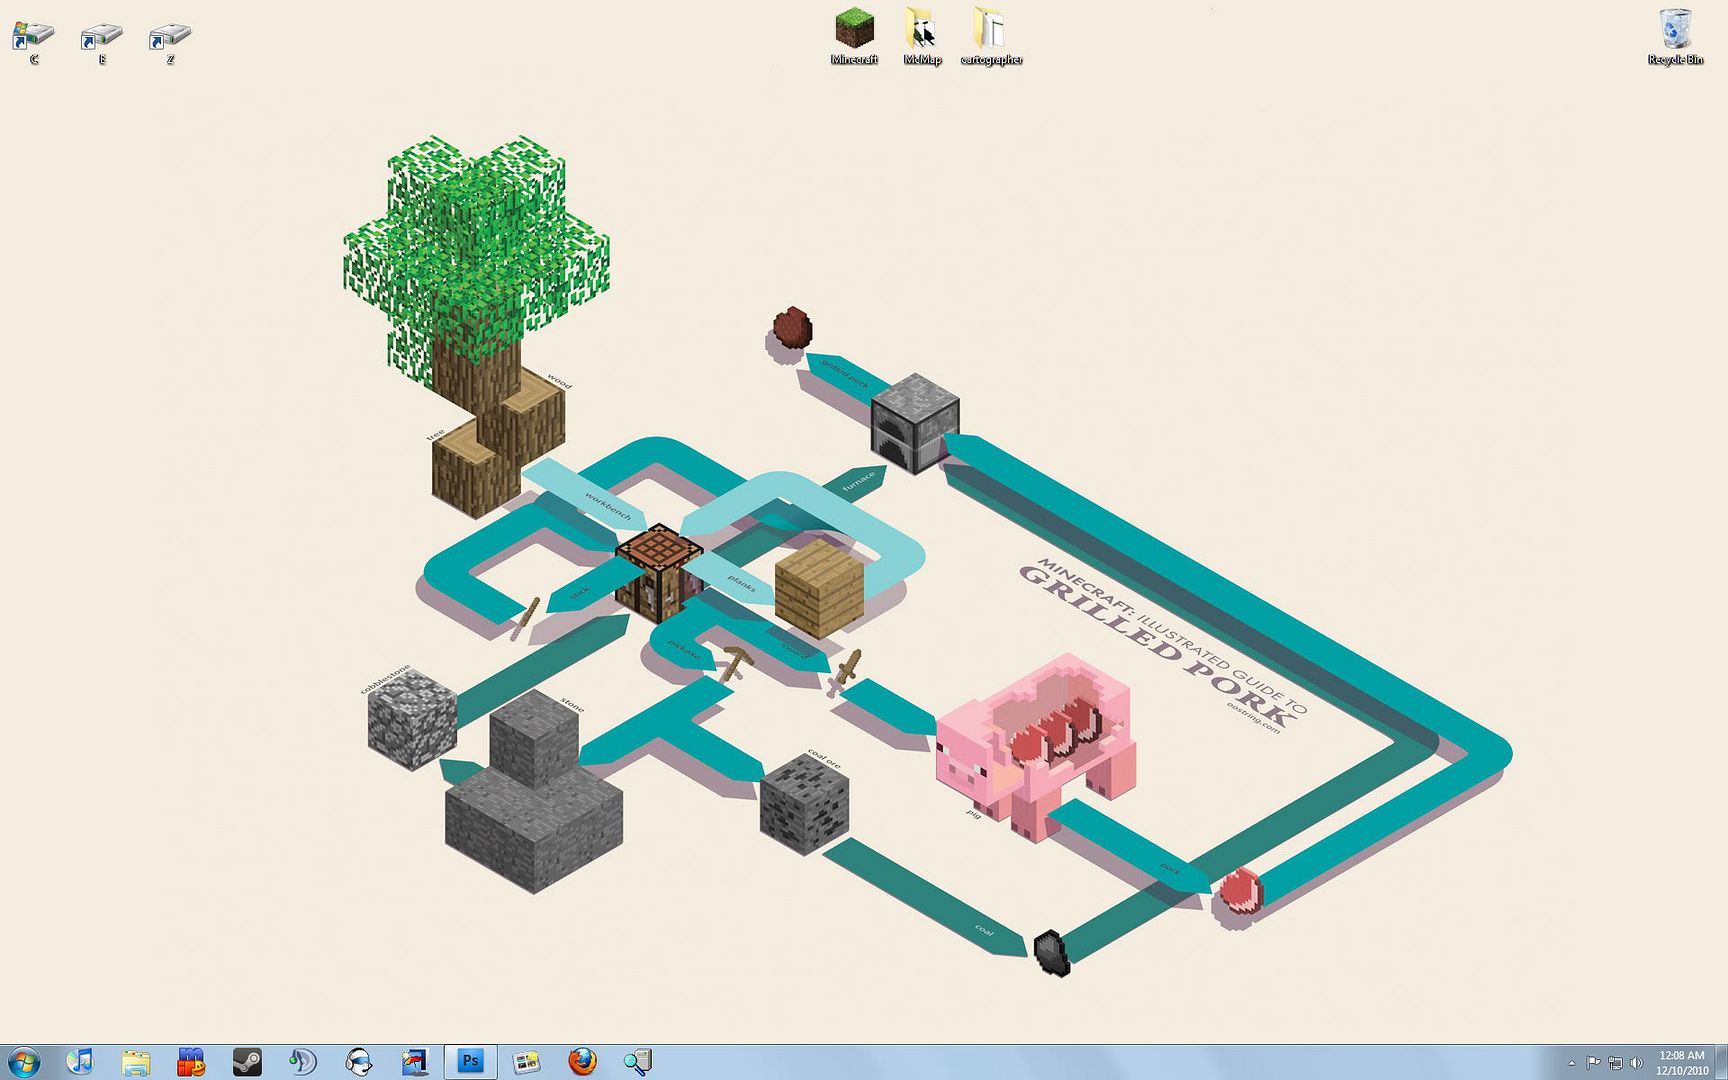Open the Action Center flag icon
Screen dimensions: 1728x1080
click(1593, 1062)
